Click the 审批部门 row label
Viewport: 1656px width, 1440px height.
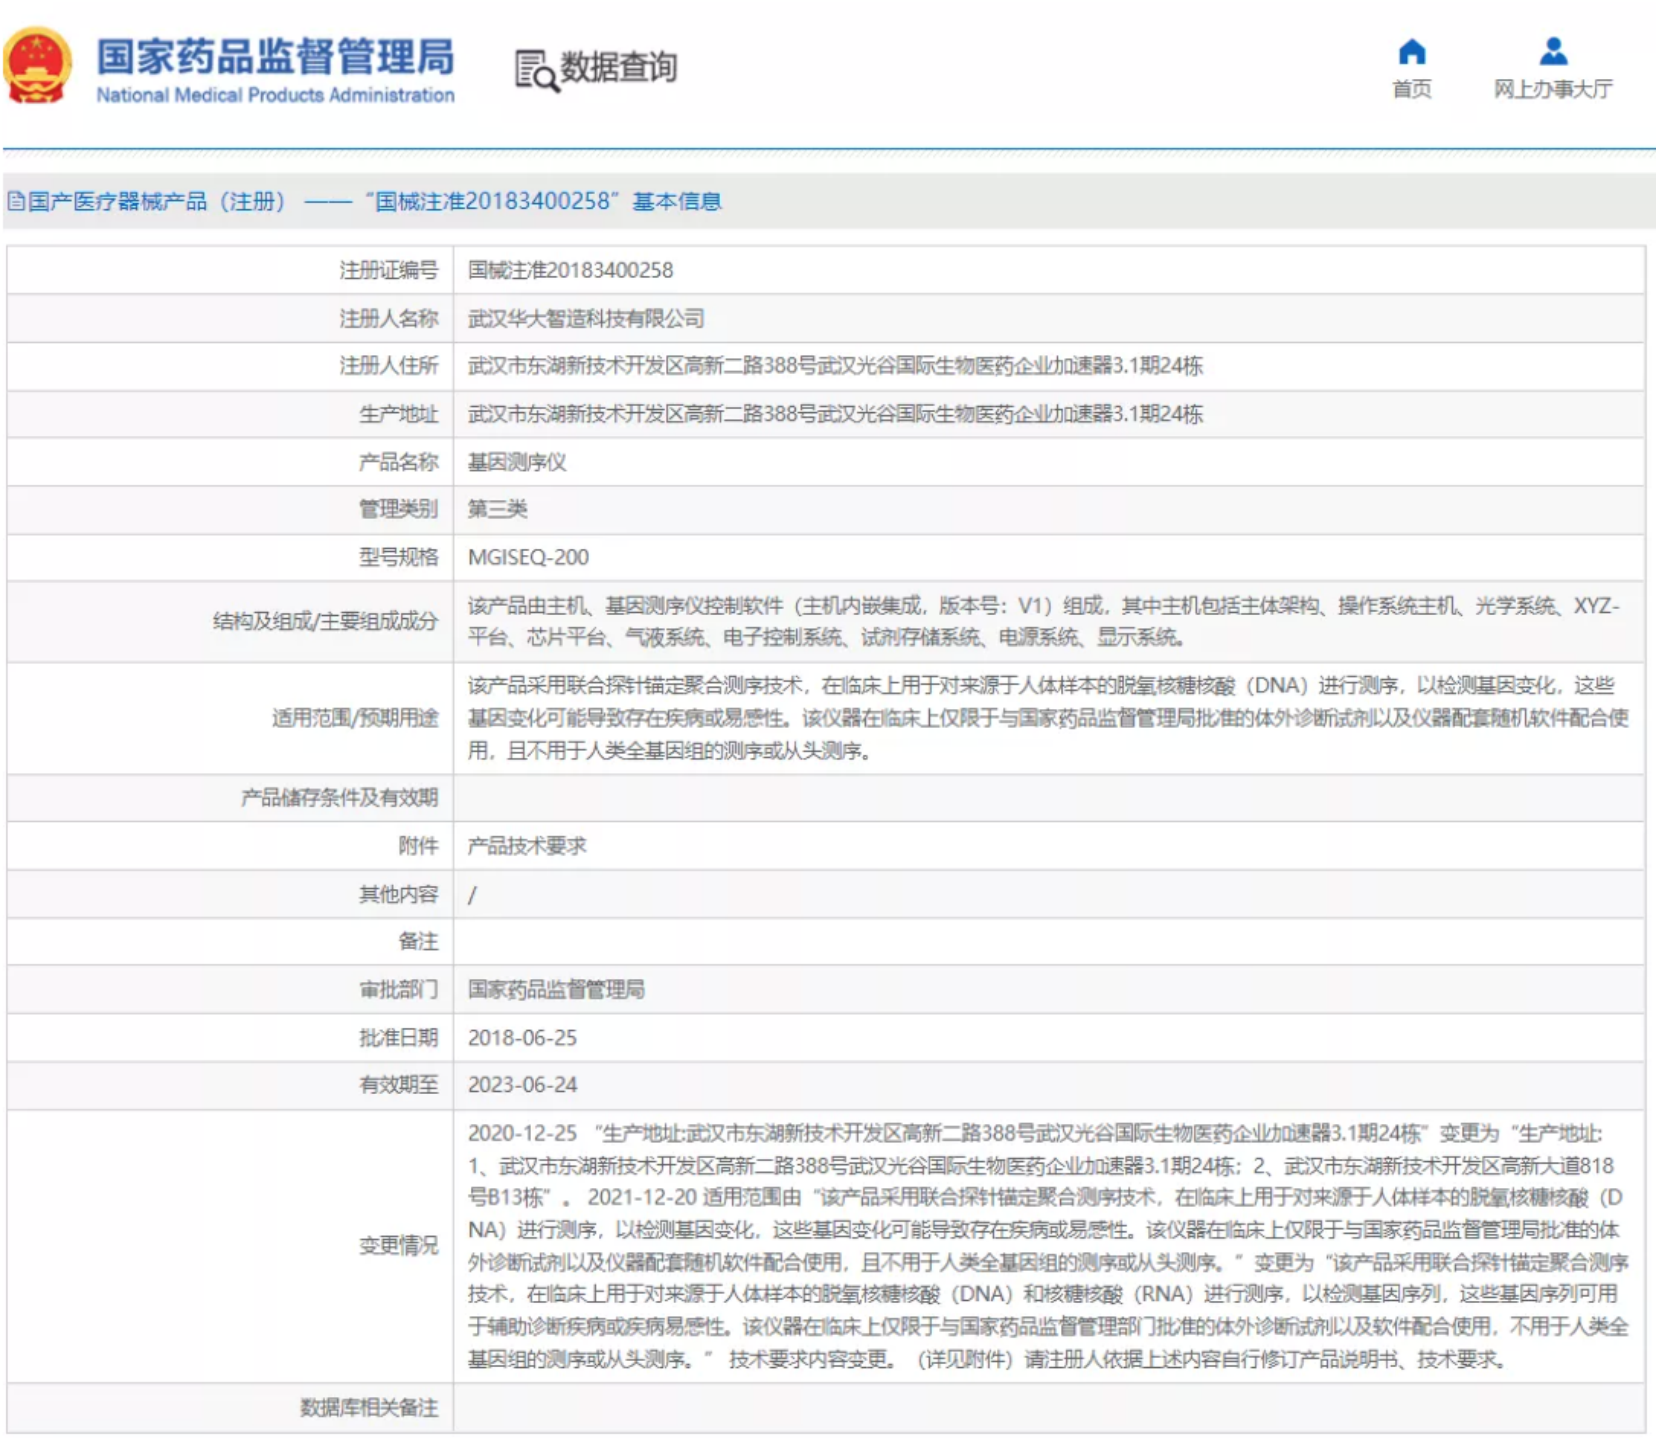tap(398, 990)
